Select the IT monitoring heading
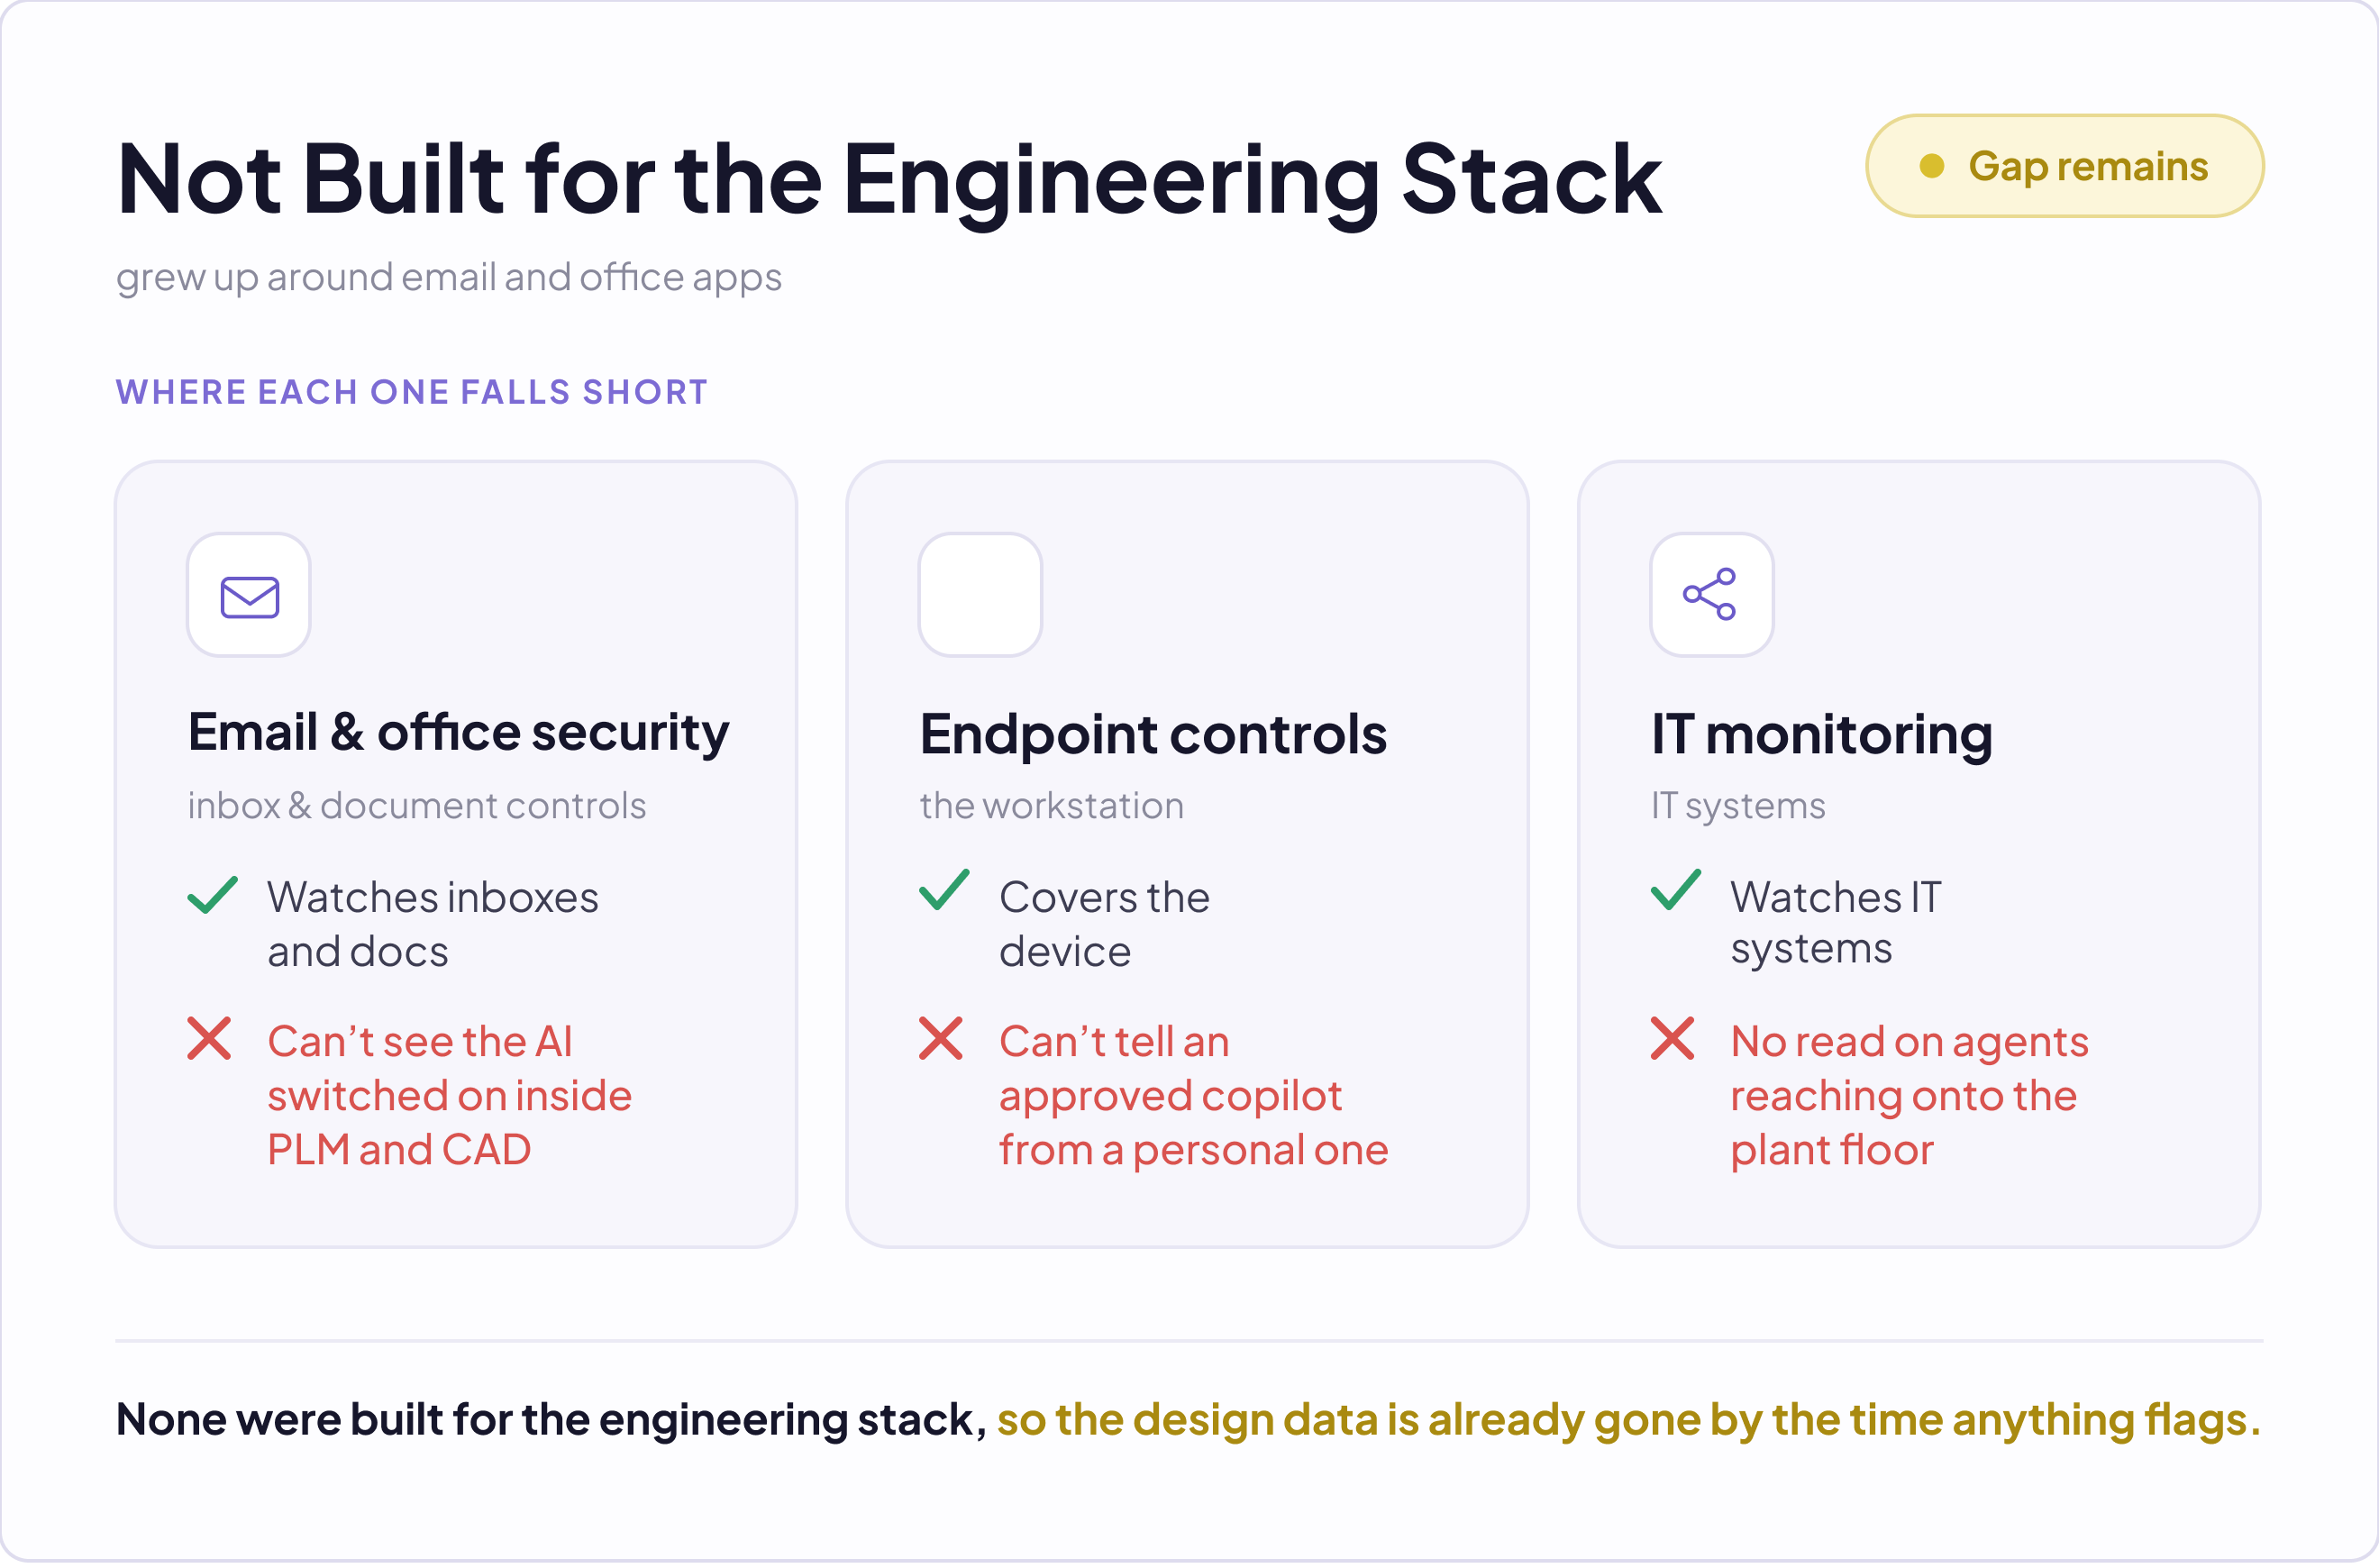2379x1568 pixels. pyautogui.click(x=1822, y=735)
